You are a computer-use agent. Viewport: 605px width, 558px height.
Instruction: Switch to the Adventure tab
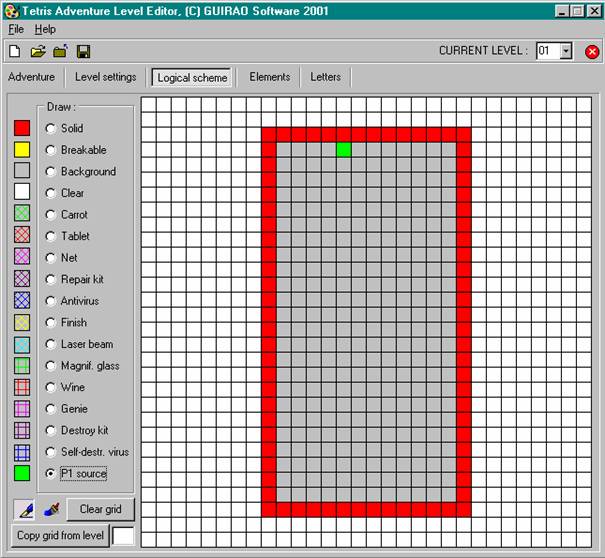pyautogui.click(x=32, y=77)
